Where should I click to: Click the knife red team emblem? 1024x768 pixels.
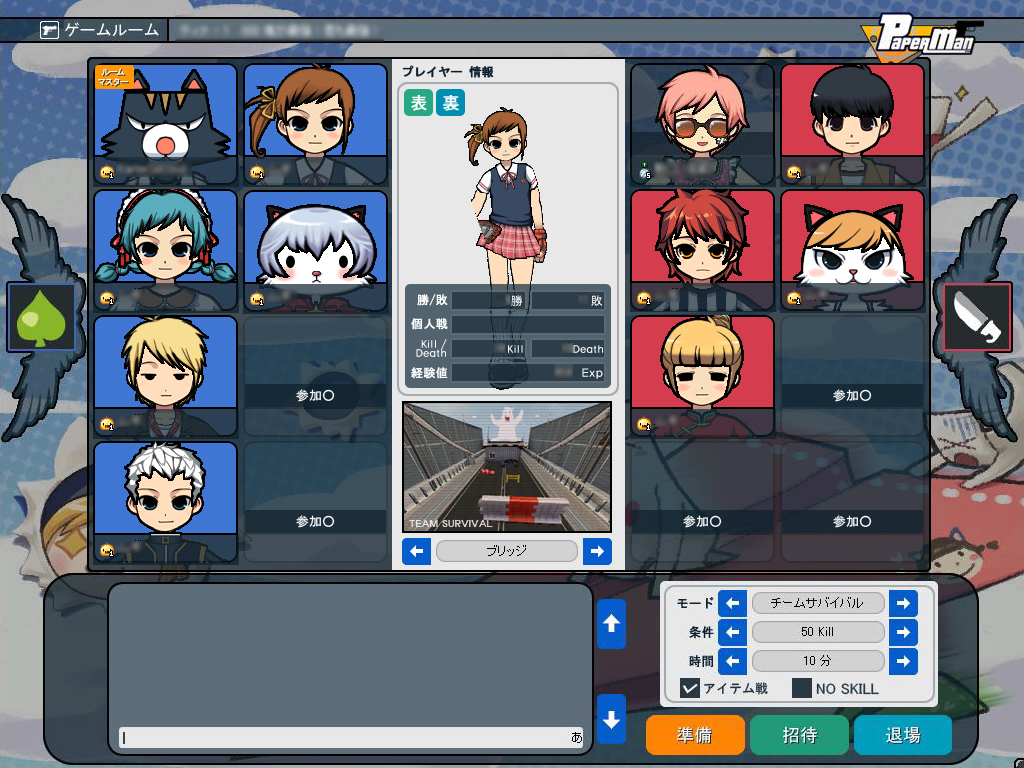pyautogui.click(x=977, y=317)
